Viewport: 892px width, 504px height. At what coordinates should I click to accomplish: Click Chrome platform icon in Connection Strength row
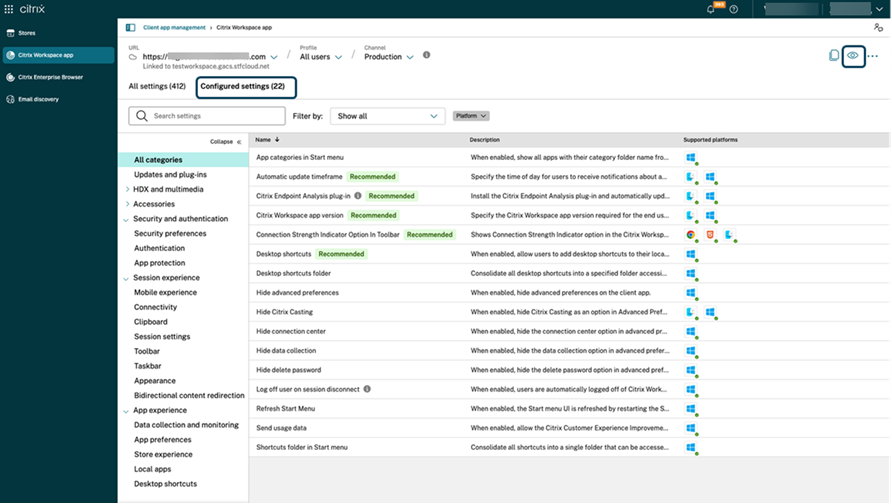coord(690,234)
